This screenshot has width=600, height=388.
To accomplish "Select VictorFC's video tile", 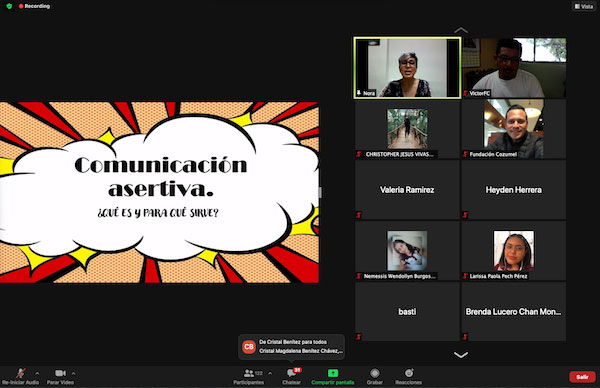I will 514,68.
